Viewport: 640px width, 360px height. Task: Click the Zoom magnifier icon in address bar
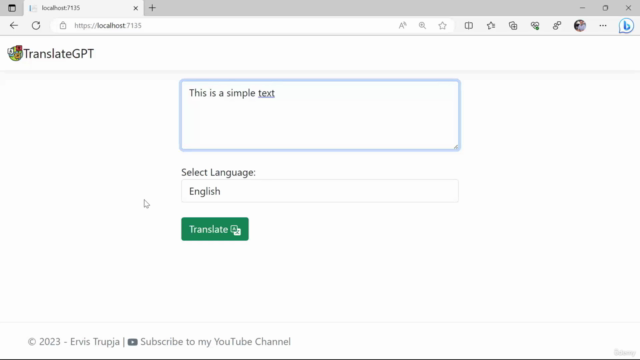point(422,25)
